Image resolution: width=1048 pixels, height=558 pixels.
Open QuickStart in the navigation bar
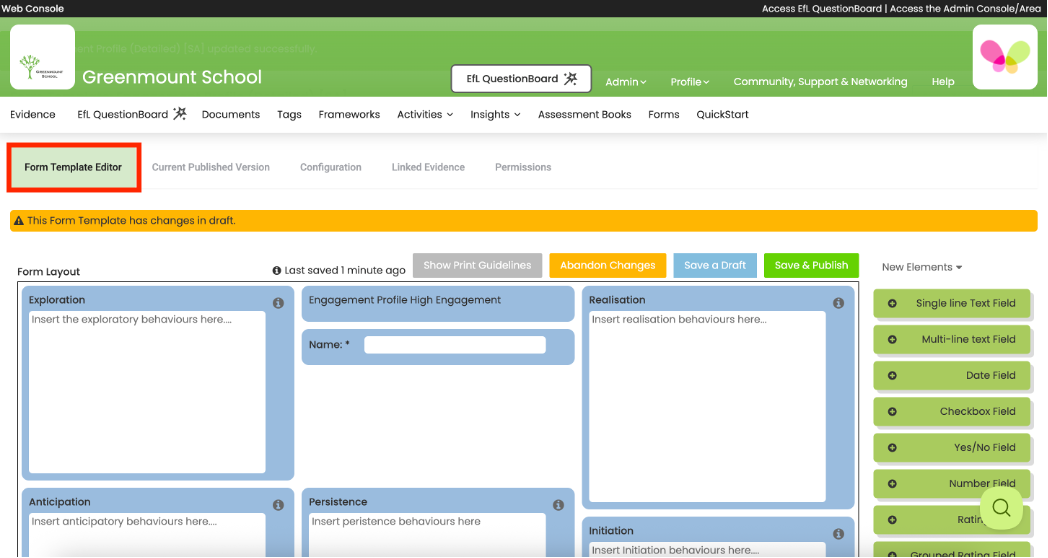tap(723, 114)
